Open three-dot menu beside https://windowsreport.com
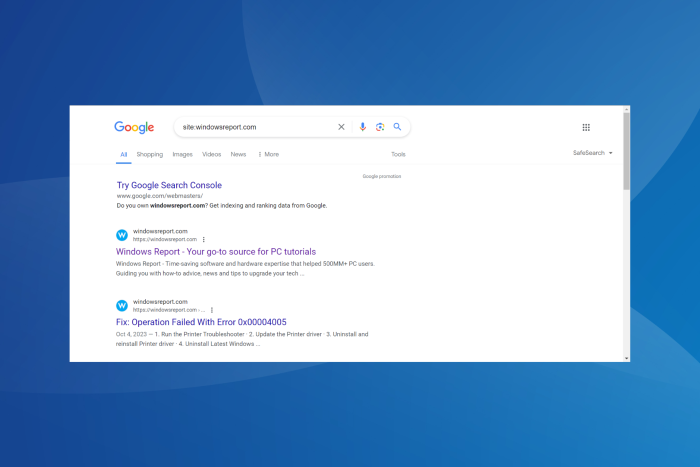This screenshot has width=700, height=467. coord(204,240)
